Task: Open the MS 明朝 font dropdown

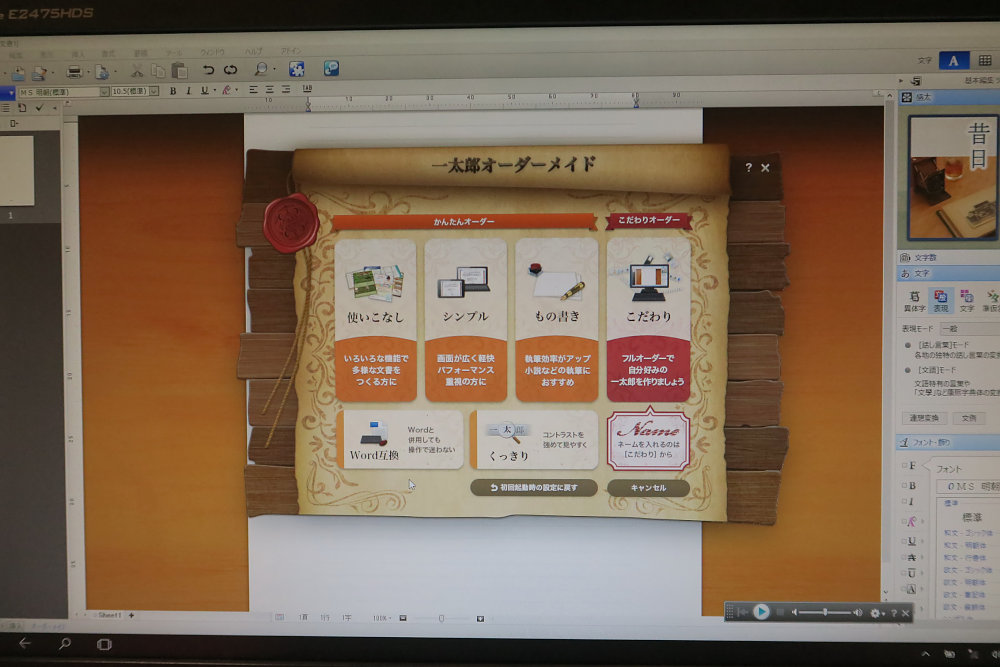Action: coord(105,92)
